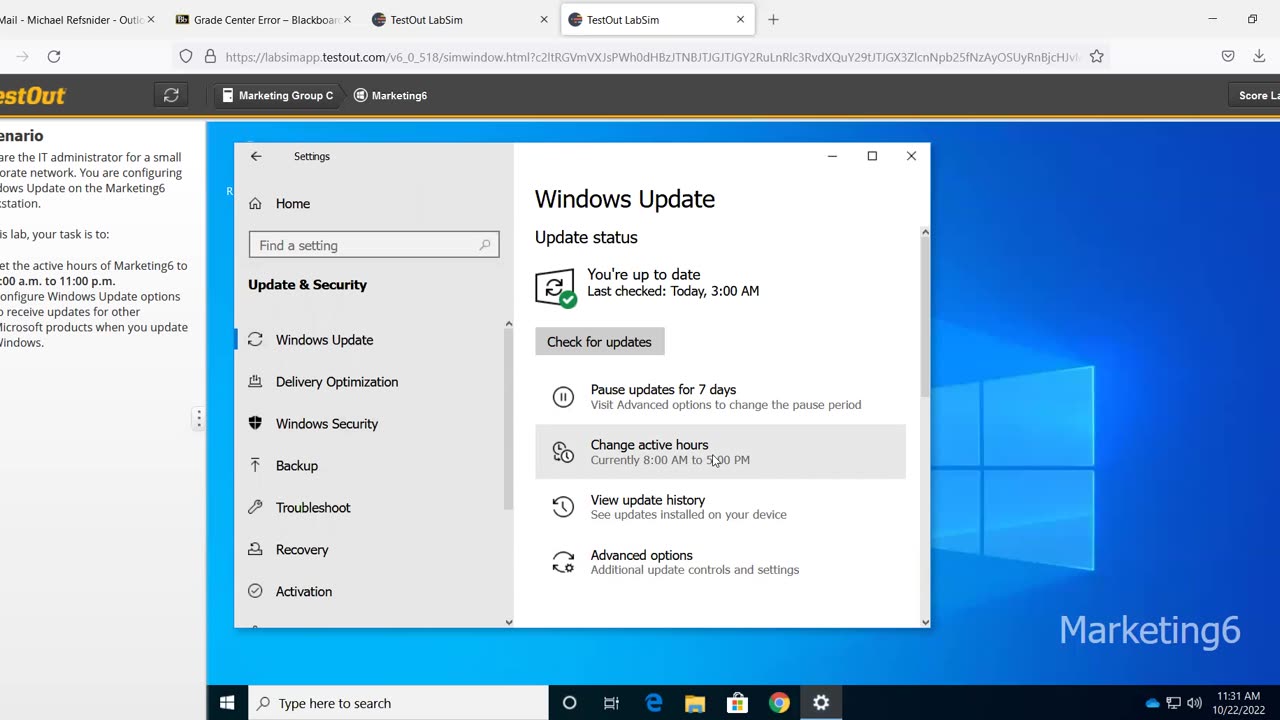Click the update status sync icon

pyautogui.click(x=555, y=287)
